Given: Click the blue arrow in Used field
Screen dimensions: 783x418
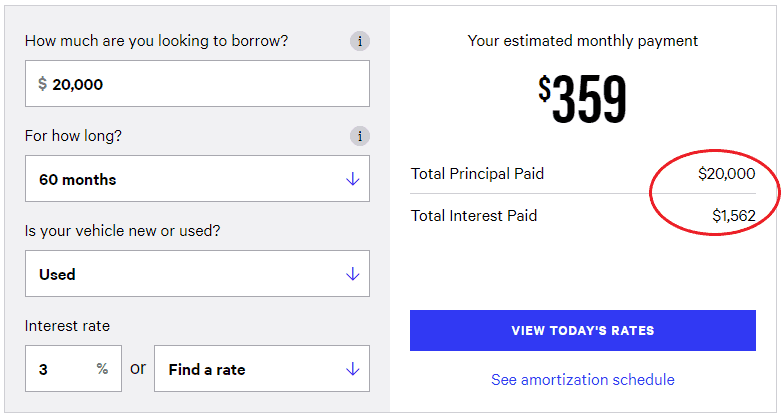Looking at the screenshot, I should click(353, 274).
